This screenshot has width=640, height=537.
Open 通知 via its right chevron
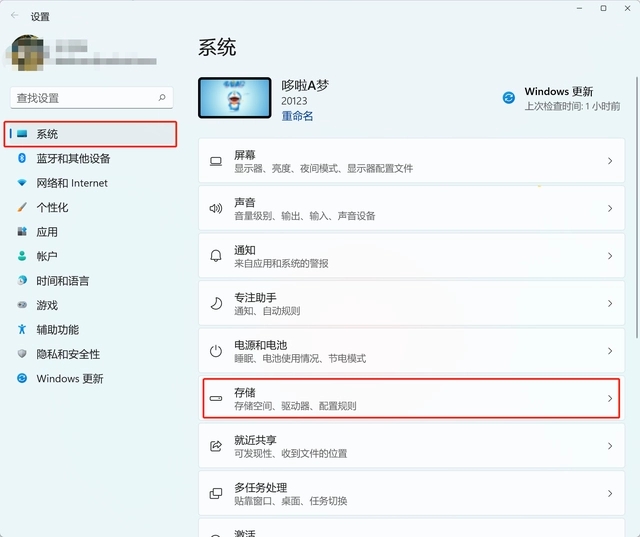point(610,256)
